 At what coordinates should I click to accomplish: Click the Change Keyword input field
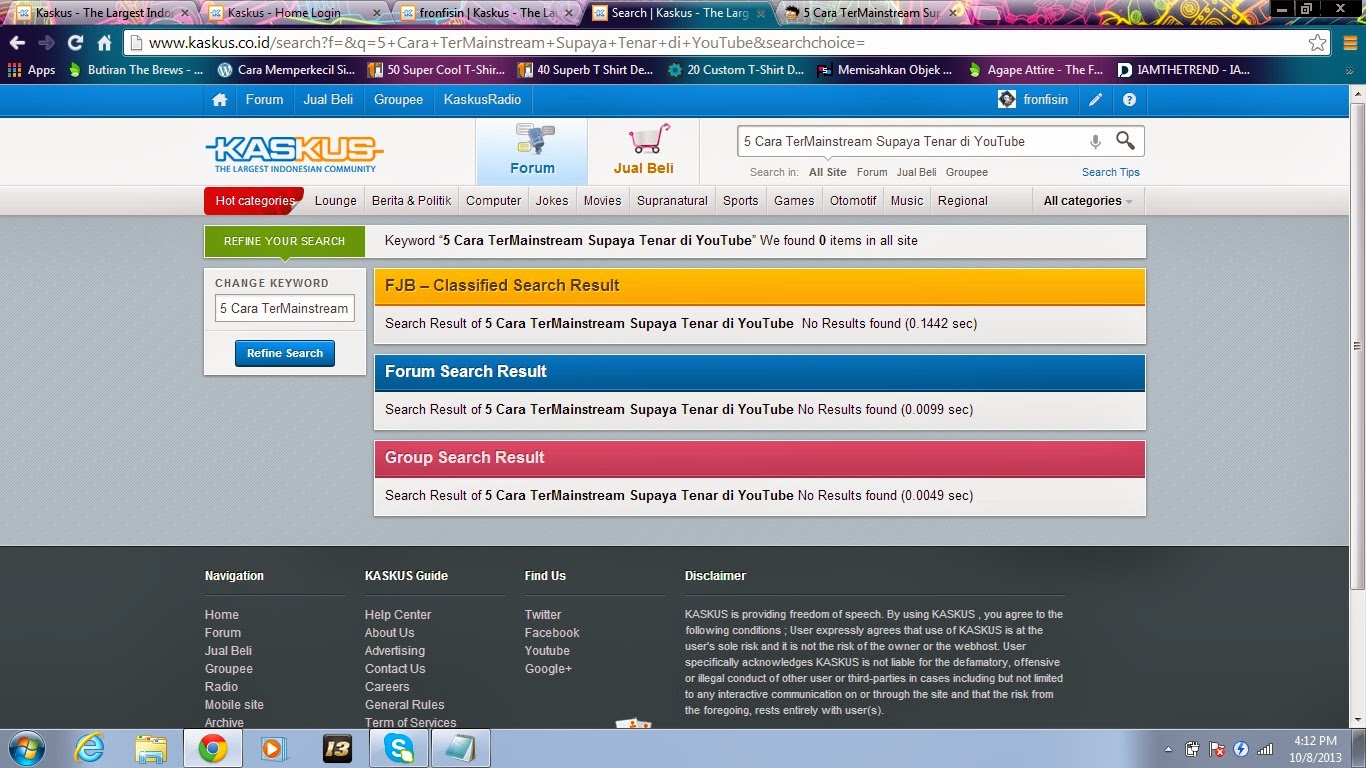[285, 308]
